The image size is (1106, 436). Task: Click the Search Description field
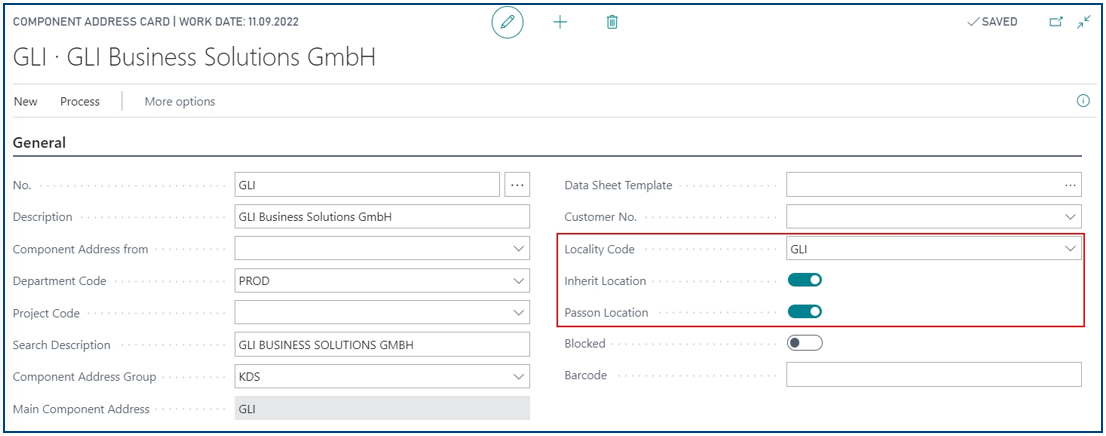coord(382,345)
